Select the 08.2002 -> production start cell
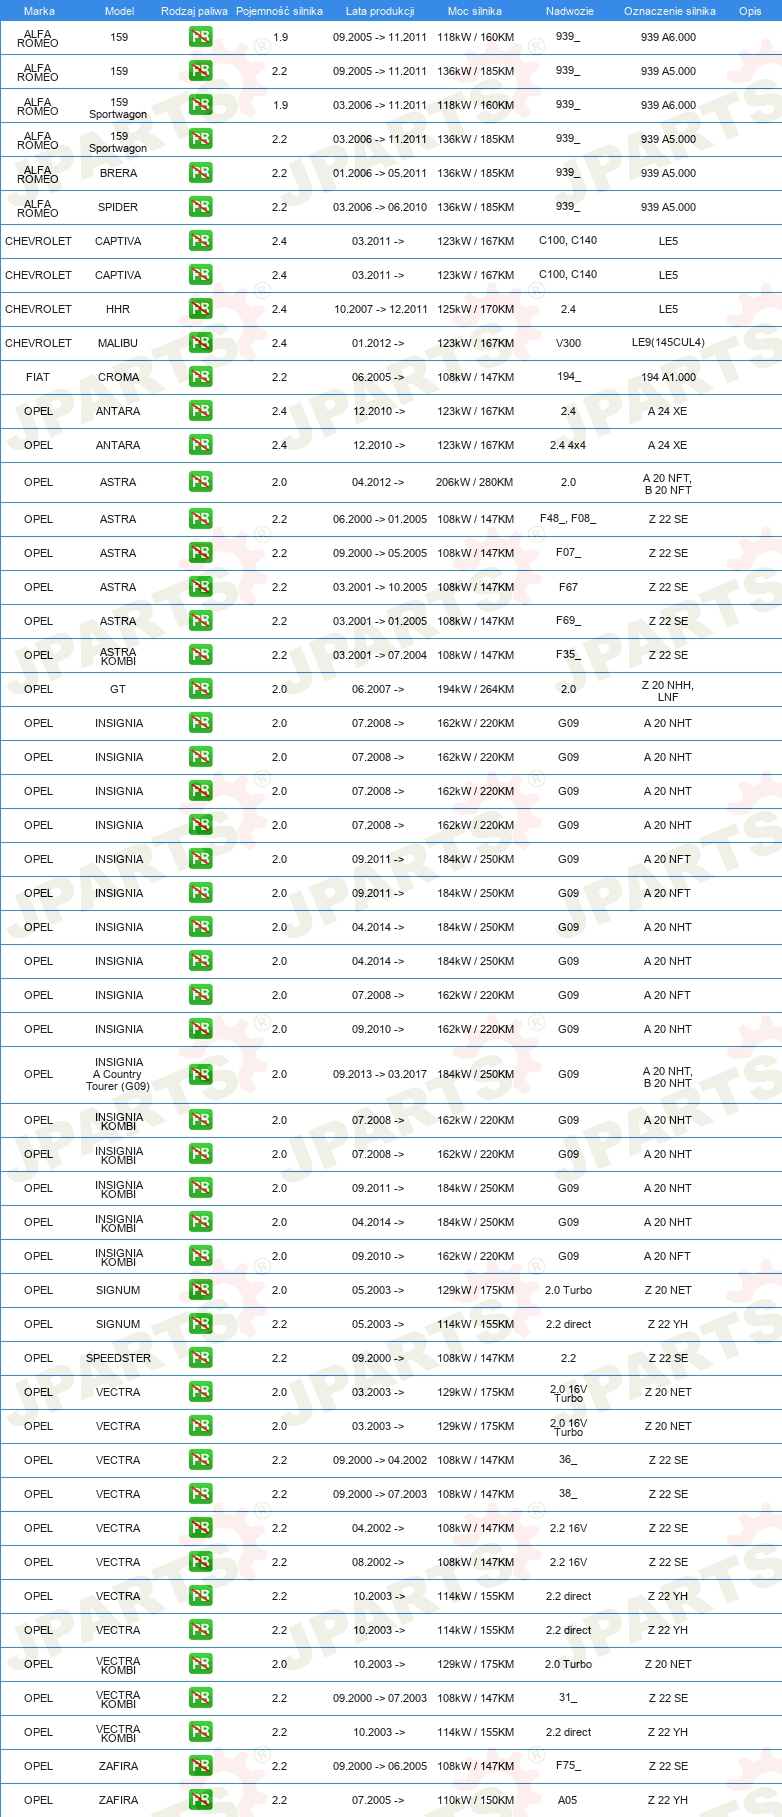 click(x=378, y=1562)
